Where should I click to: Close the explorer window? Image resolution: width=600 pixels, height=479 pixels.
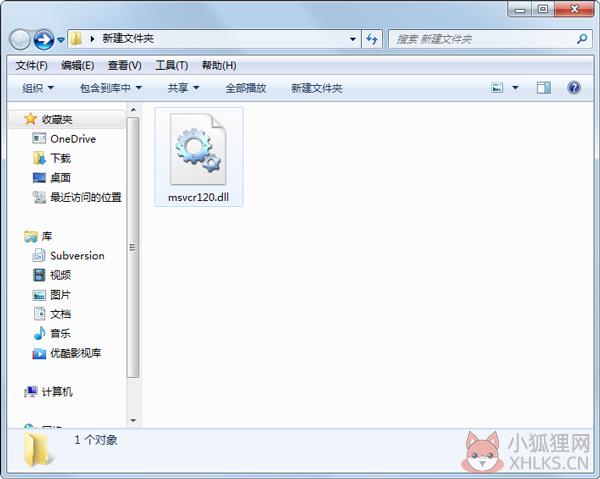(574, 9)
